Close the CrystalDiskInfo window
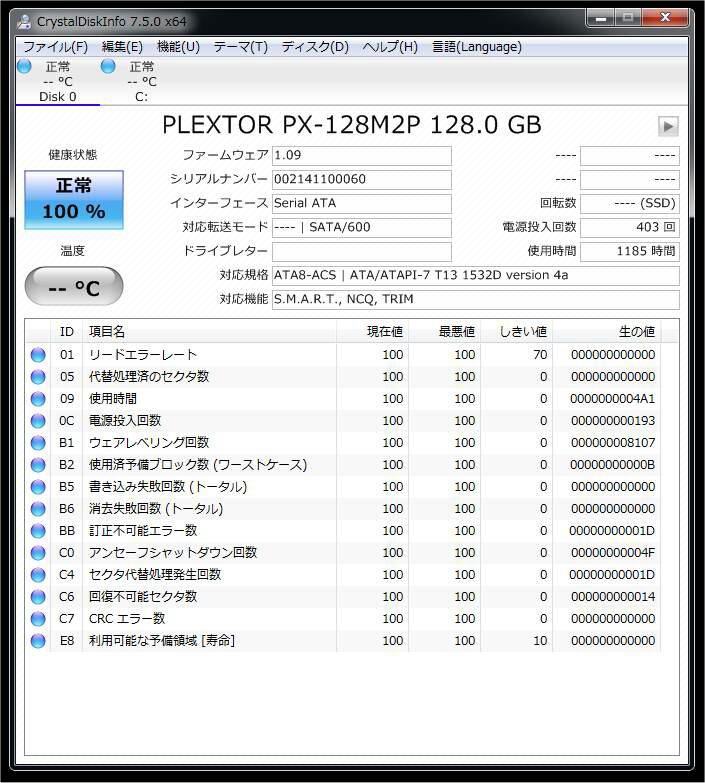 pyautogui.click(x=665, y=18)
